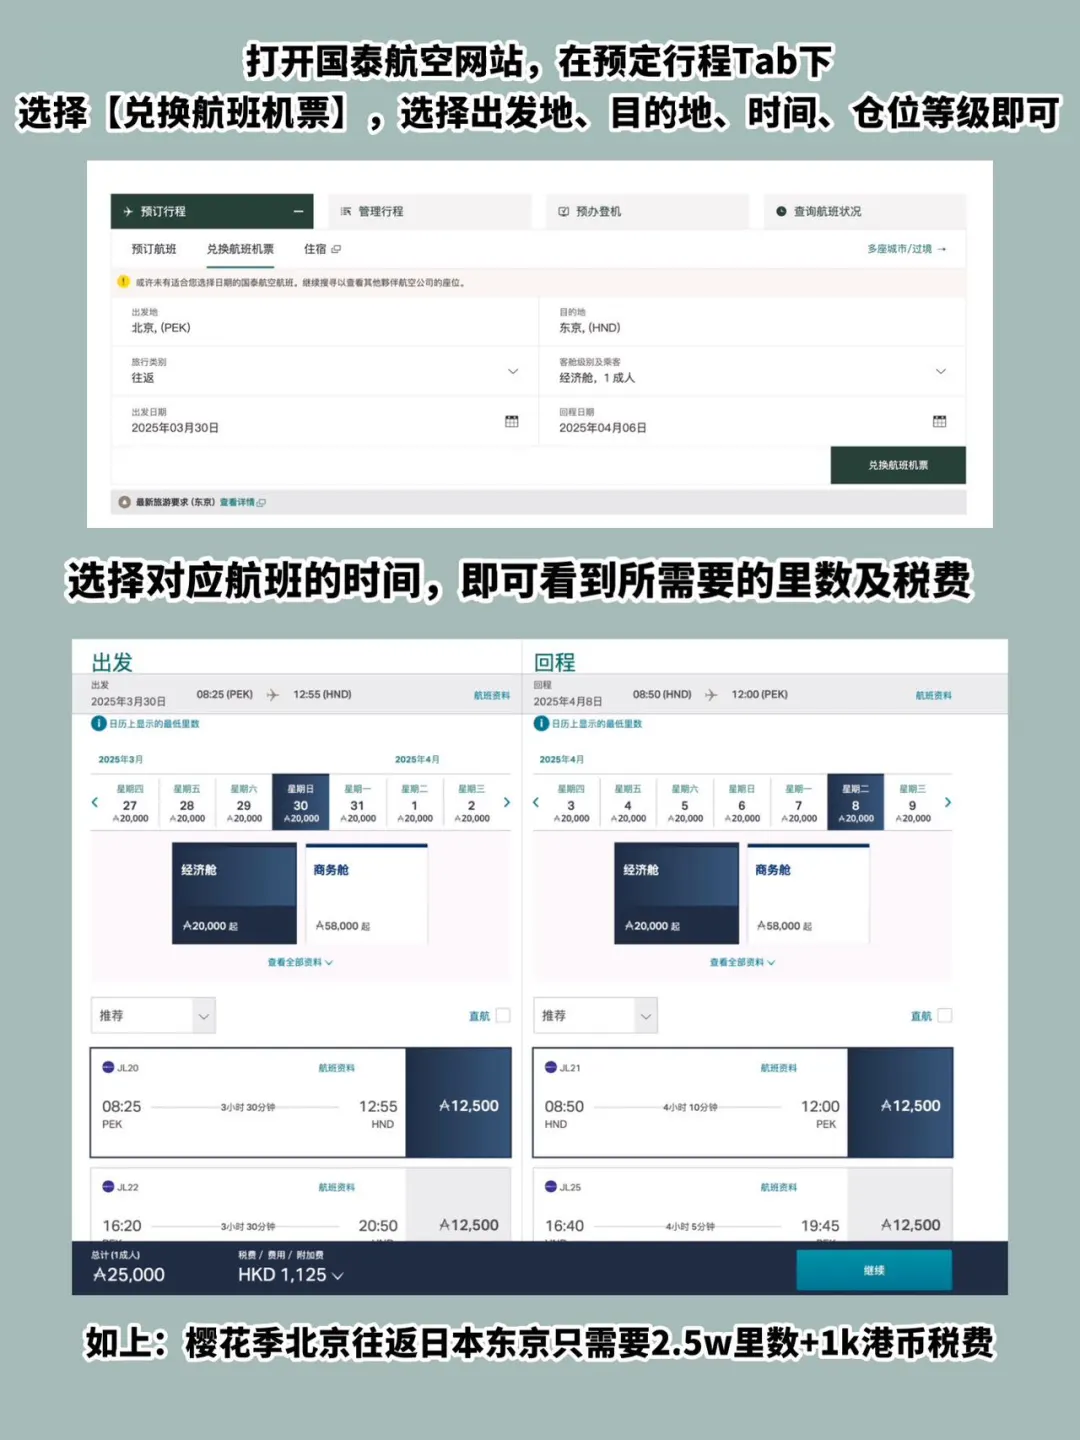The height and width of the screenshot is (1440, 1080).
Task: Click the 总计 25,000 miles total
Action: pyautogui.click(x=128, y=1275)
